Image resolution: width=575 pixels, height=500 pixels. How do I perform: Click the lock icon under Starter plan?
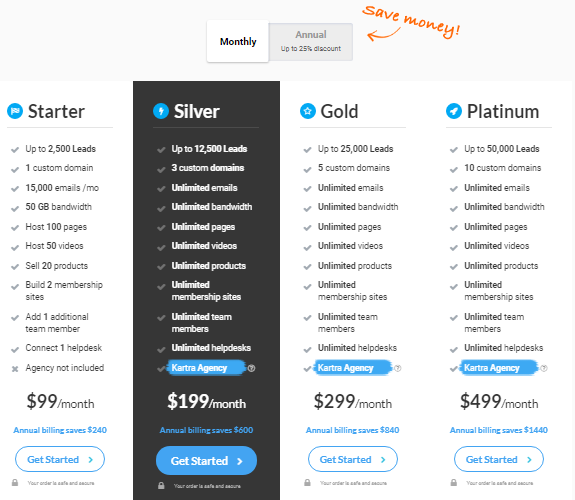[x=15, y=483]
